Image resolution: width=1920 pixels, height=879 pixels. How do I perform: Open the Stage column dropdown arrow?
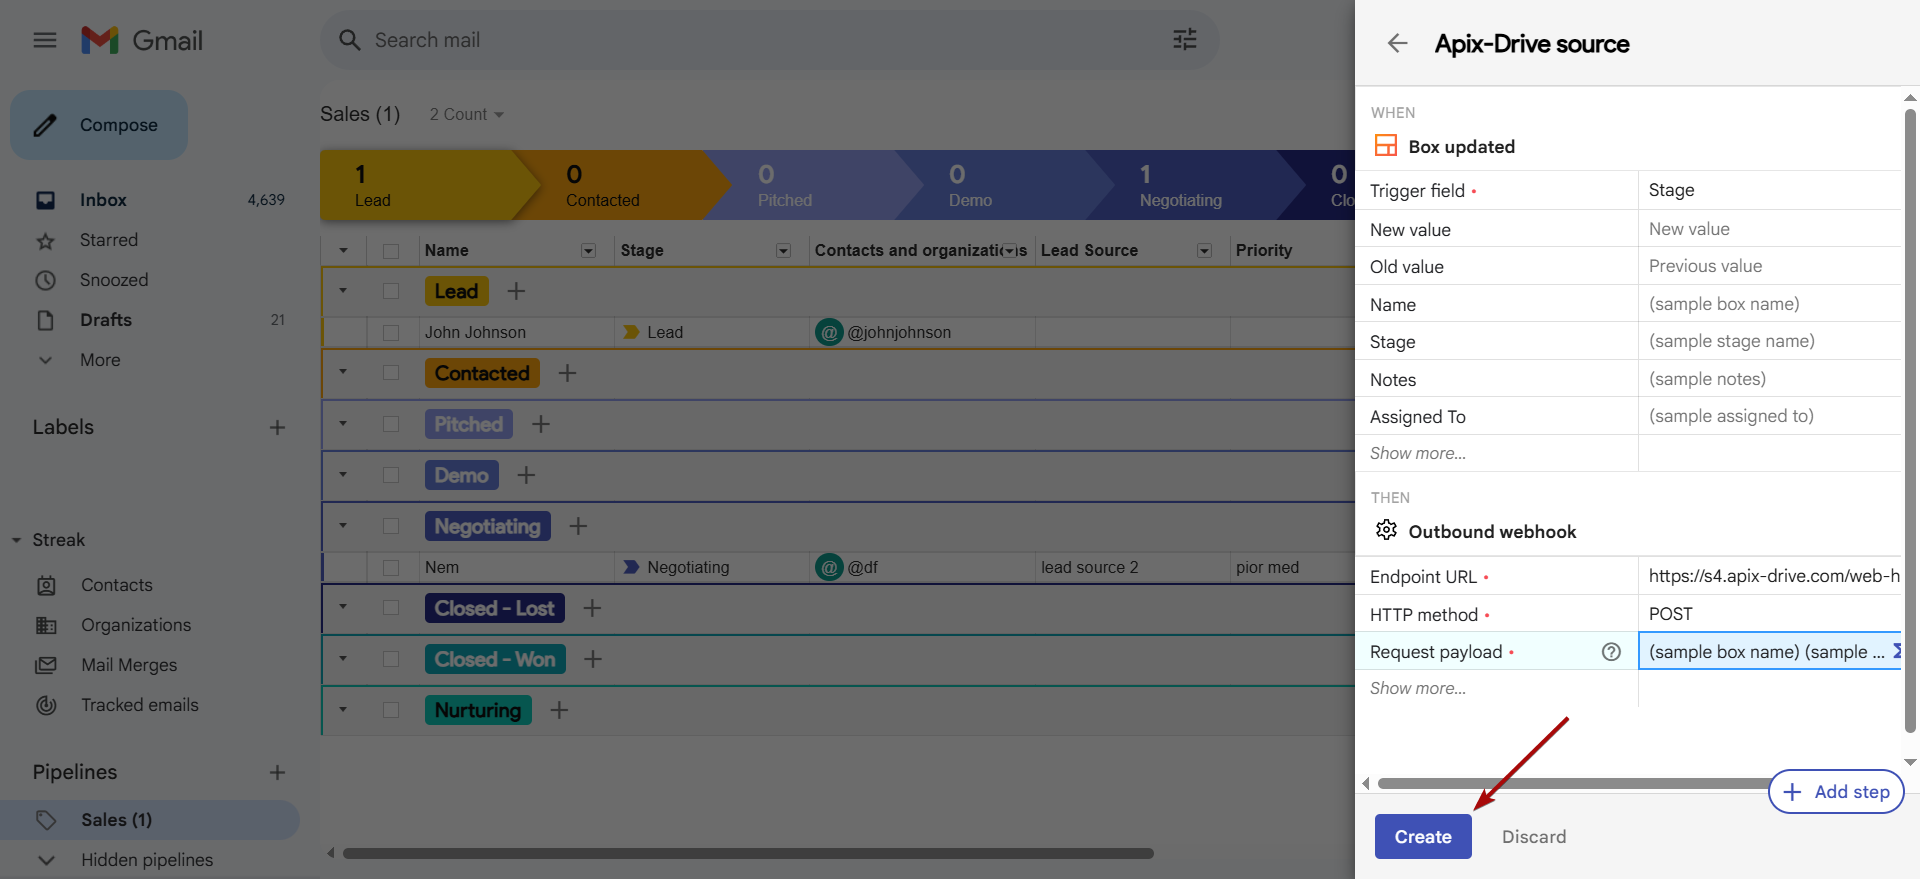pyautogui.click(x=783, y=251)
